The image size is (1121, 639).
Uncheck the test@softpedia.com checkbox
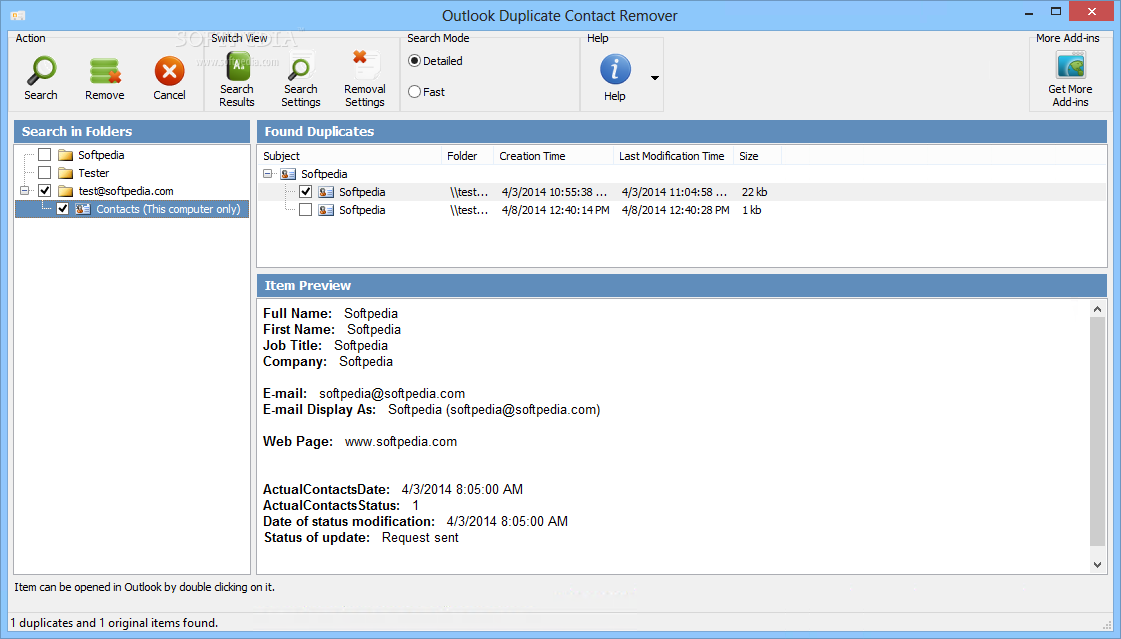coord(44,190)
